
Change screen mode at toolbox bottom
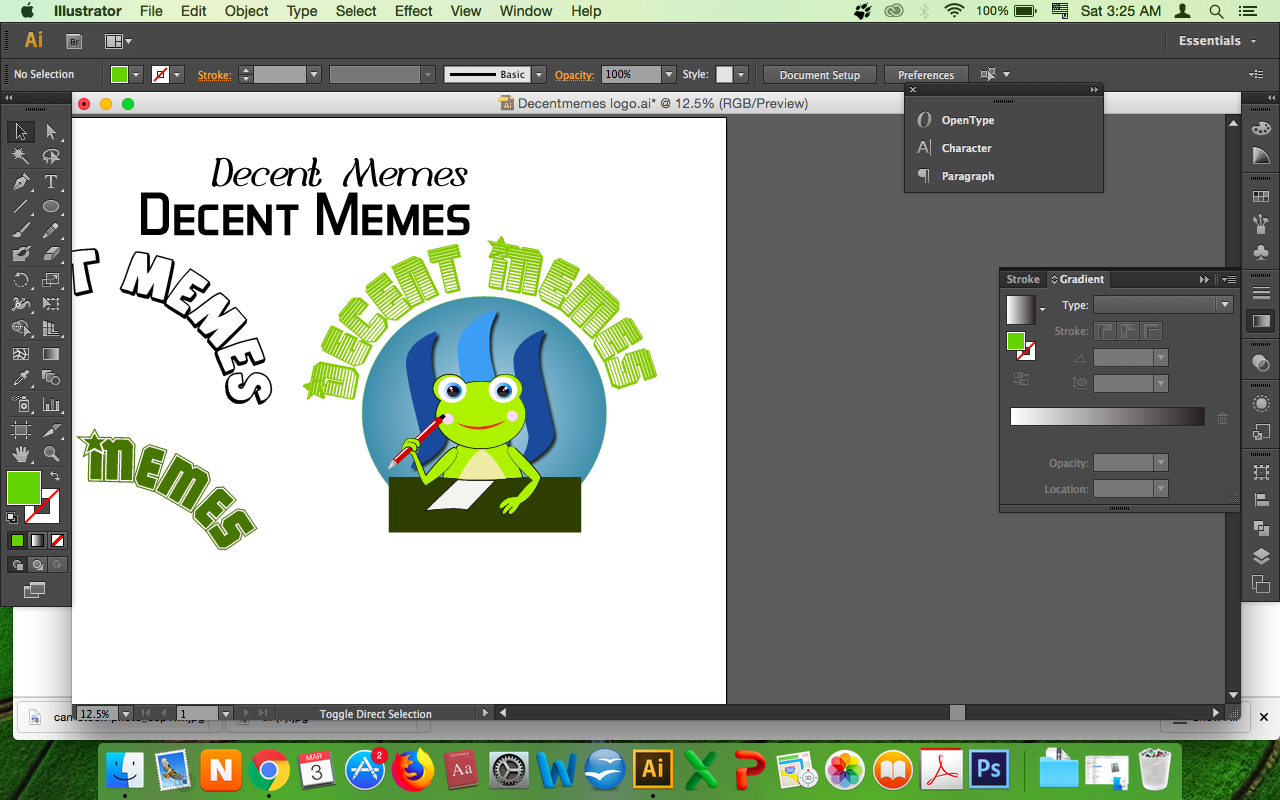tap(35, 591)
